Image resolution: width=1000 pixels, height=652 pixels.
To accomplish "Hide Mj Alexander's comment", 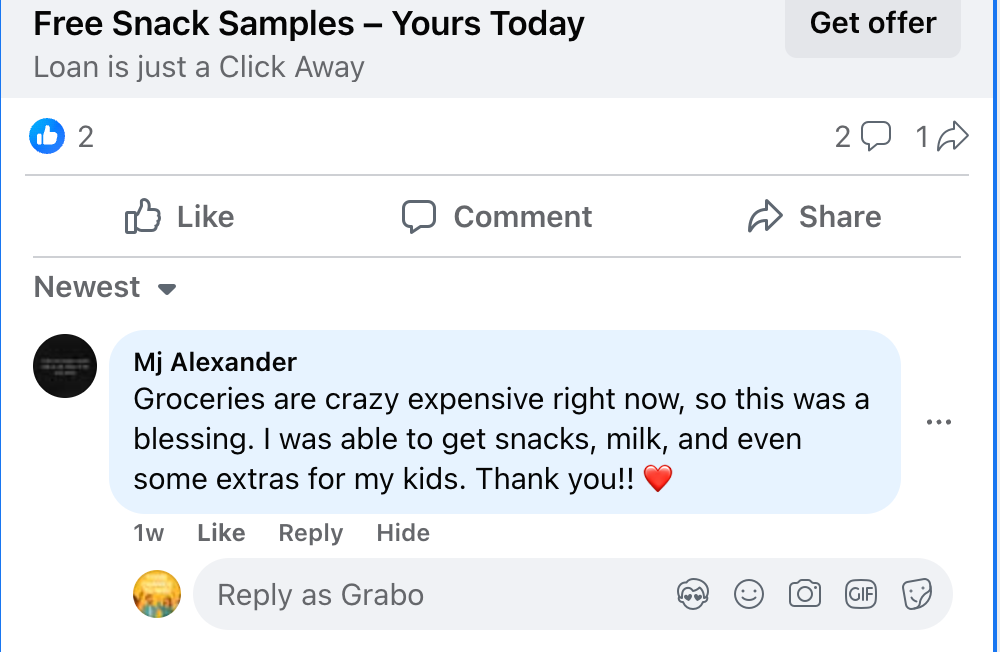I will pyautogui.click(x=403, y=533).
